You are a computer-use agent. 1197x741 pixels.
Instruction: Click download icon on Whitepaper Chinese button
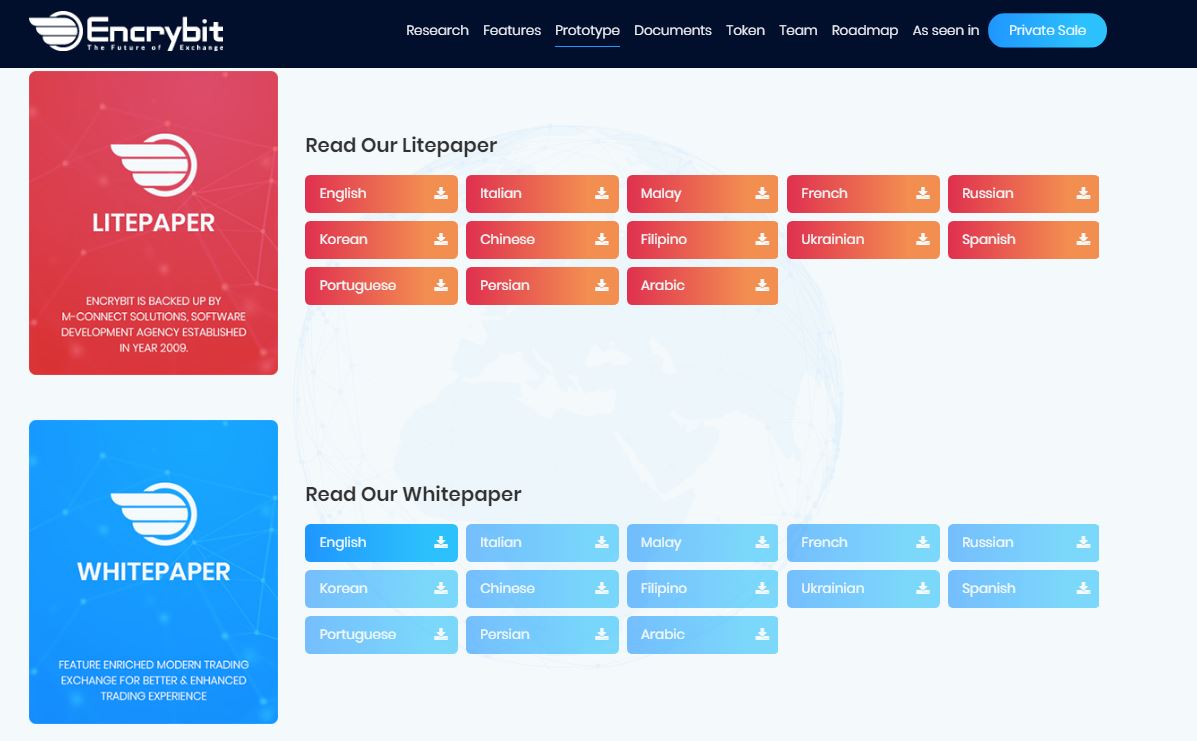(602, 588)
